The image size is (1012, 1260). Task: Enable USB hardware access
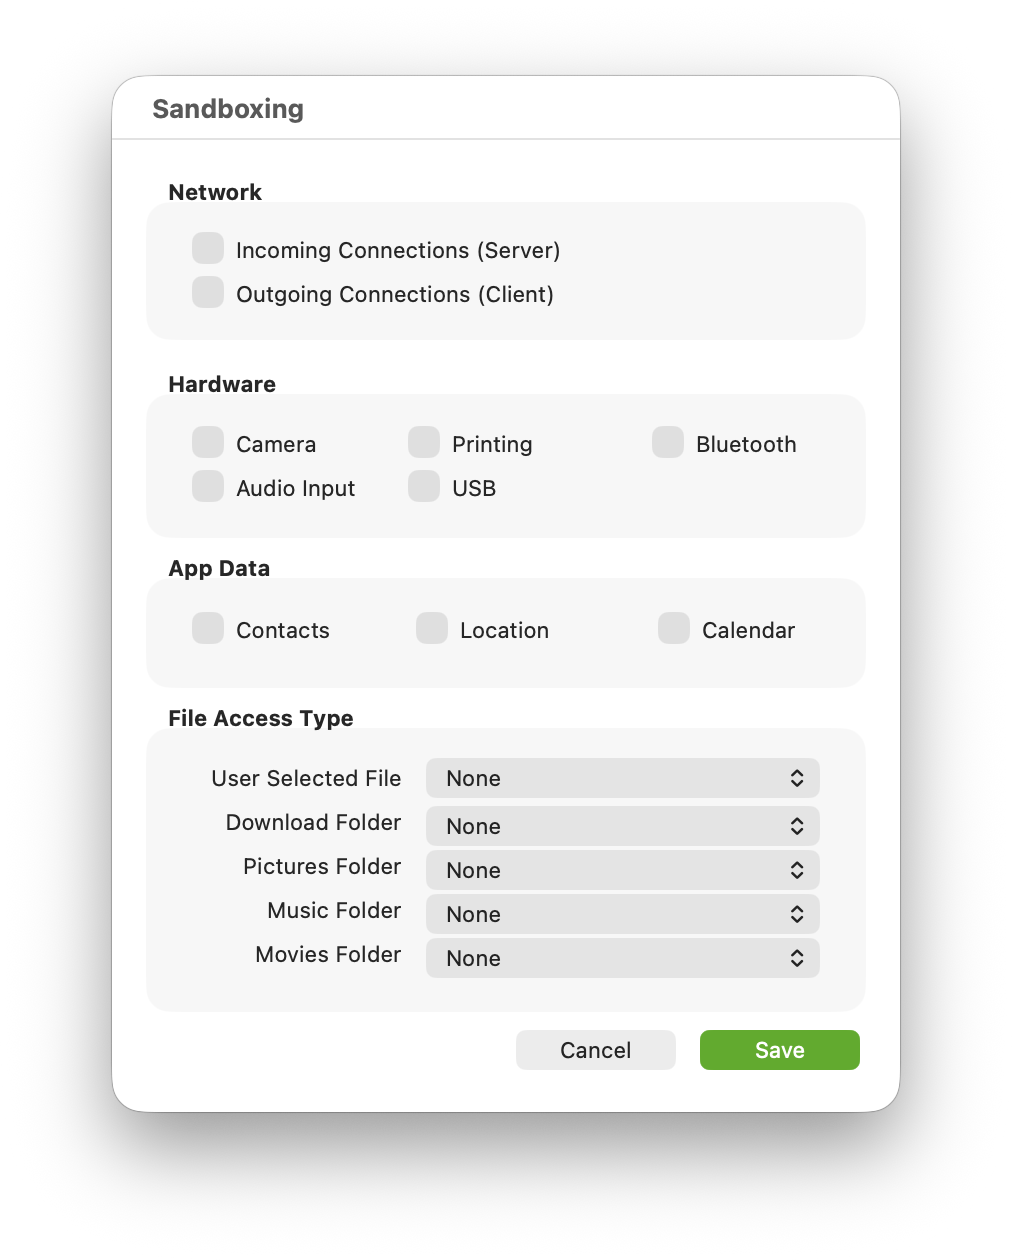(424, 486)
